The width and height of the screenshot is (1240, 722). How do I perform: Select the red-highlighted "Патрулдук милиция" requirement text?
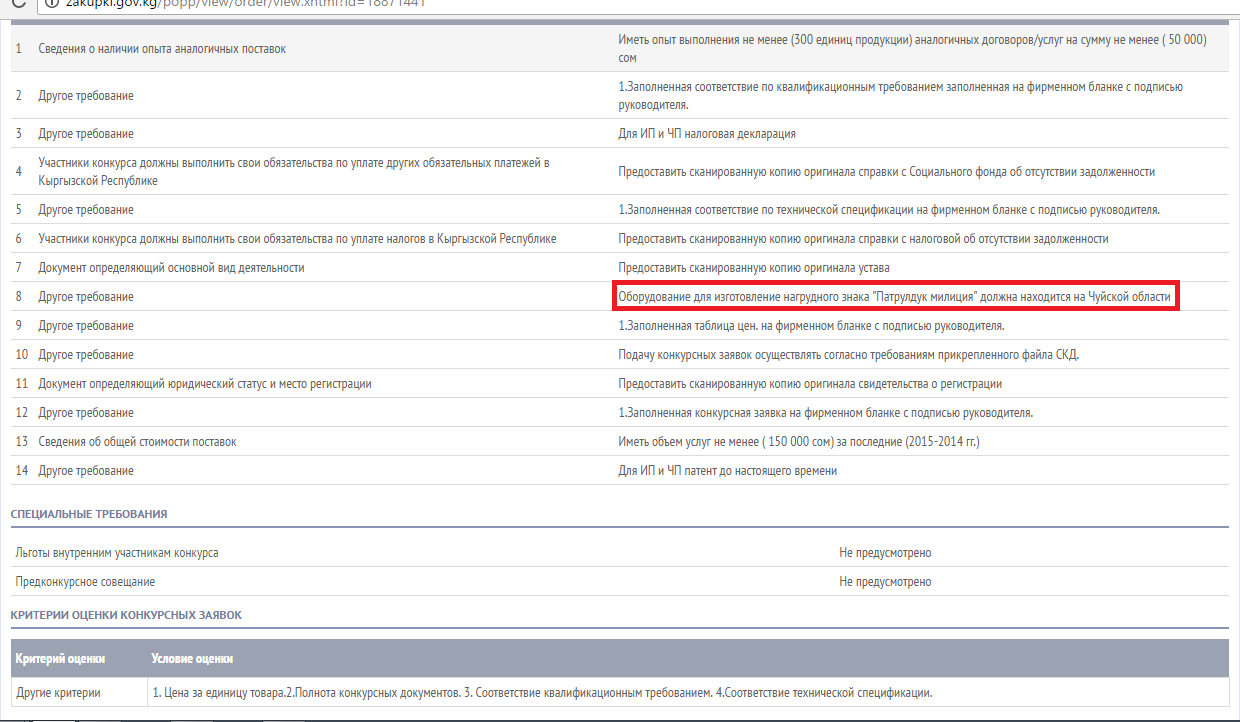pos(894,297)
